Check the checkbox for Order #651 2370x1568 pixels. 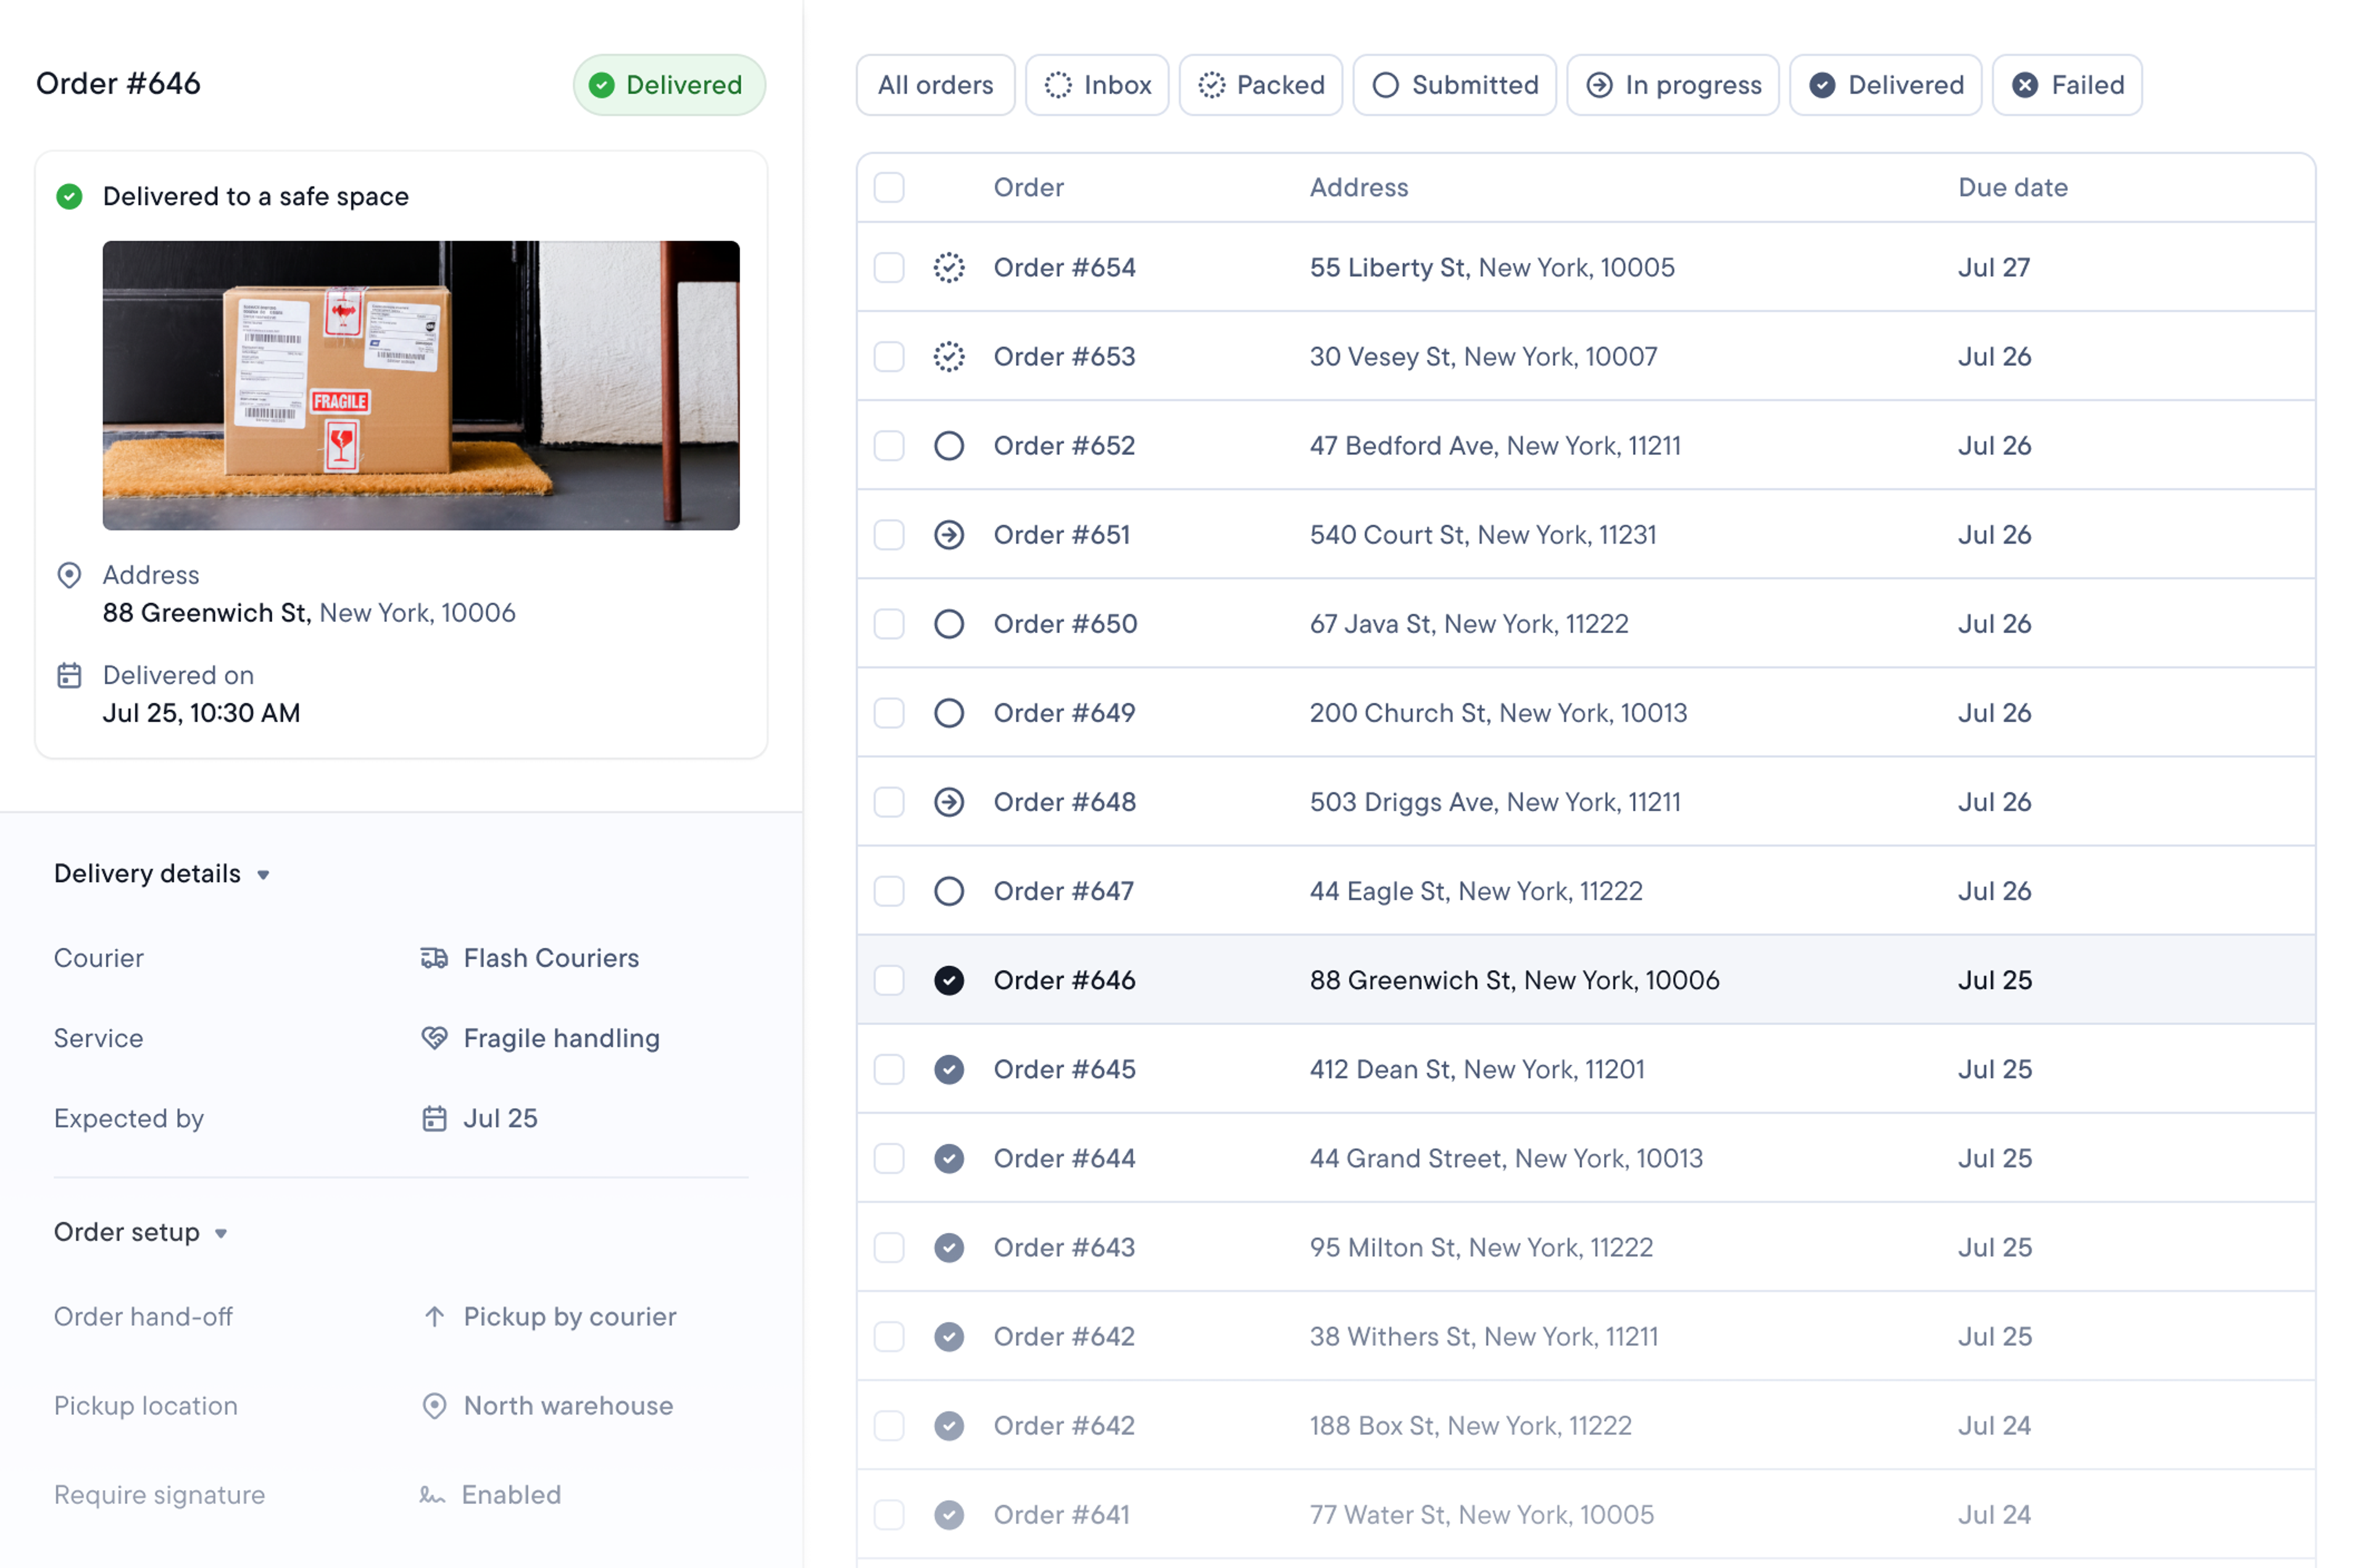pos(889,535)
